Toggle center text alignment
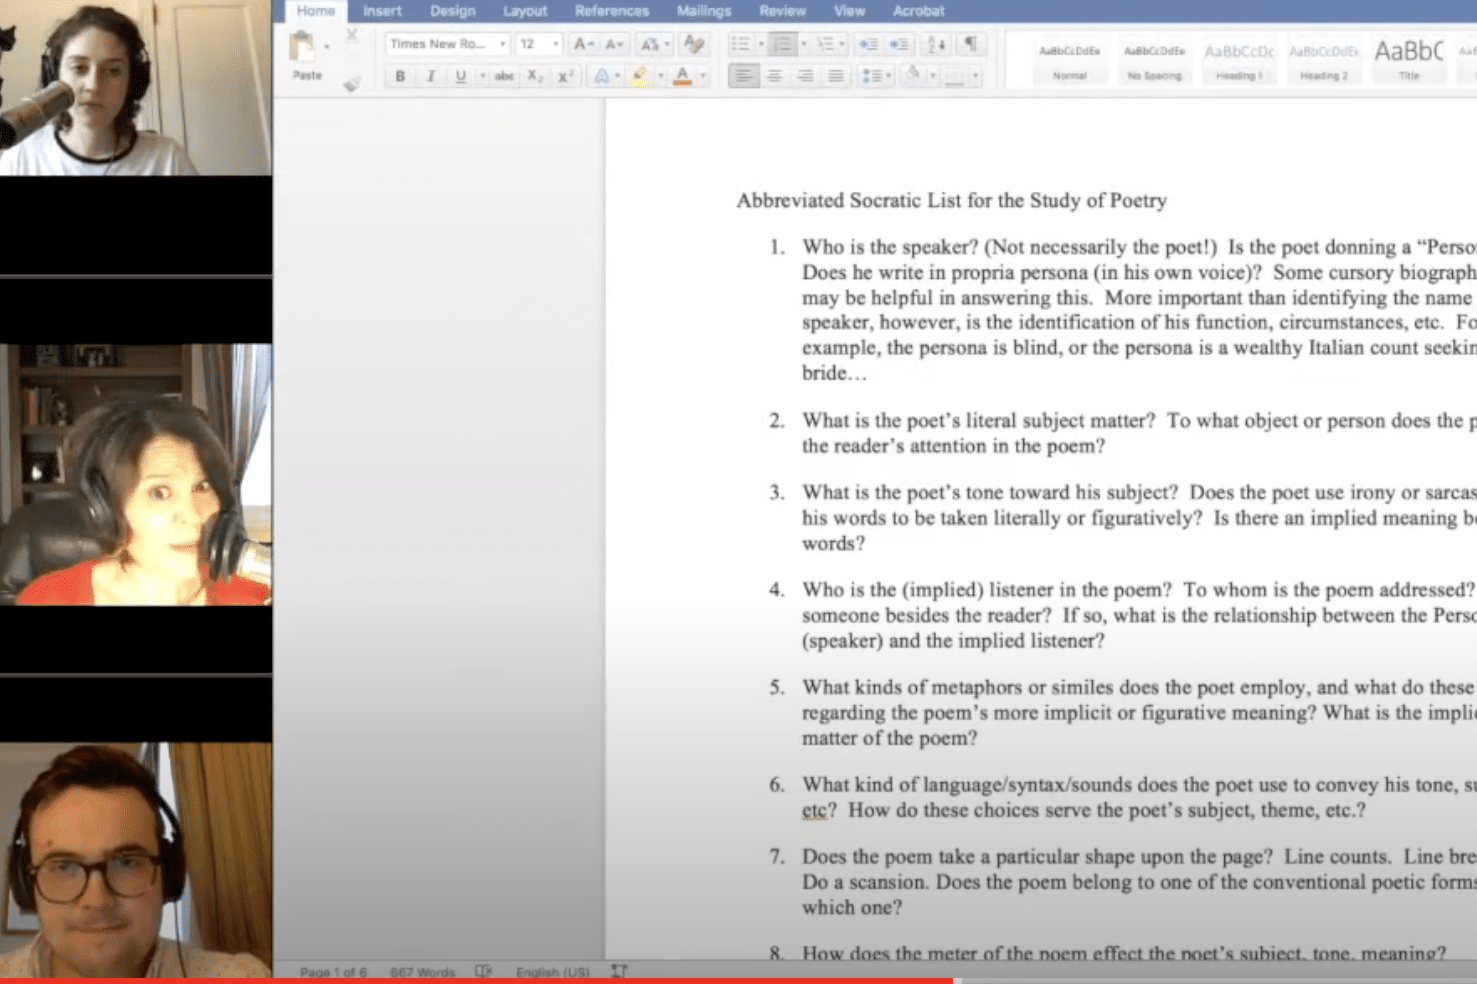This screenshot has width=1477, height=984. tap(774, 74)
